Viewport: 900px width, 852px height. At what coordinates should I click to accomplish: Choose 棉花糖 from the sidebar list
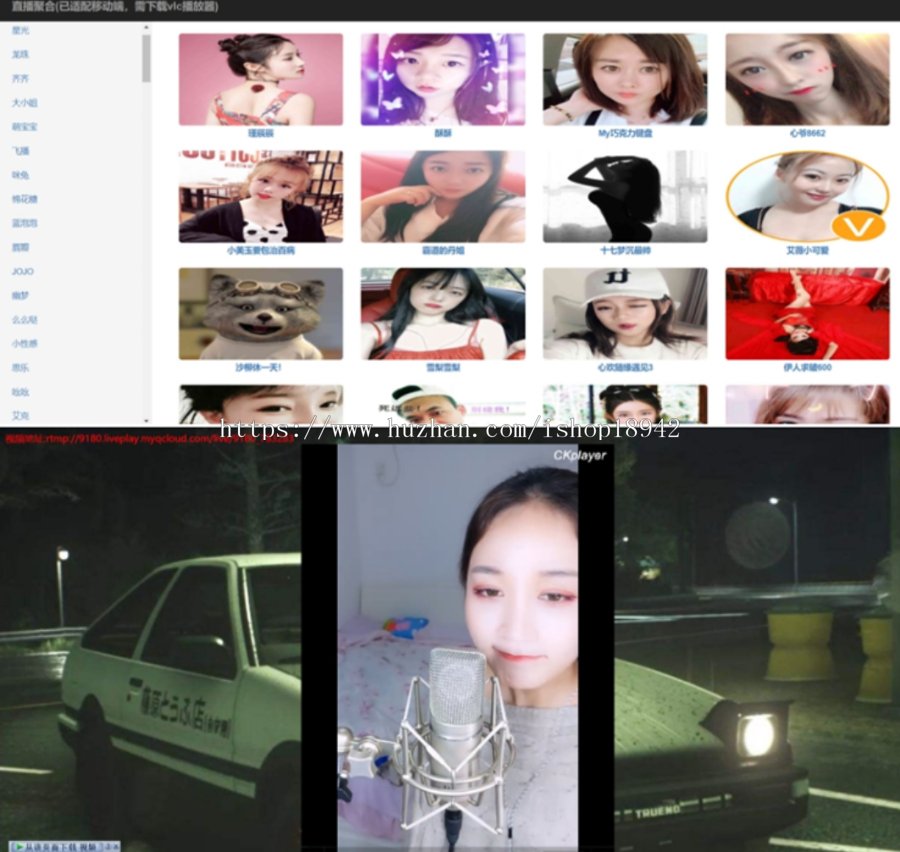pos(24,199)
